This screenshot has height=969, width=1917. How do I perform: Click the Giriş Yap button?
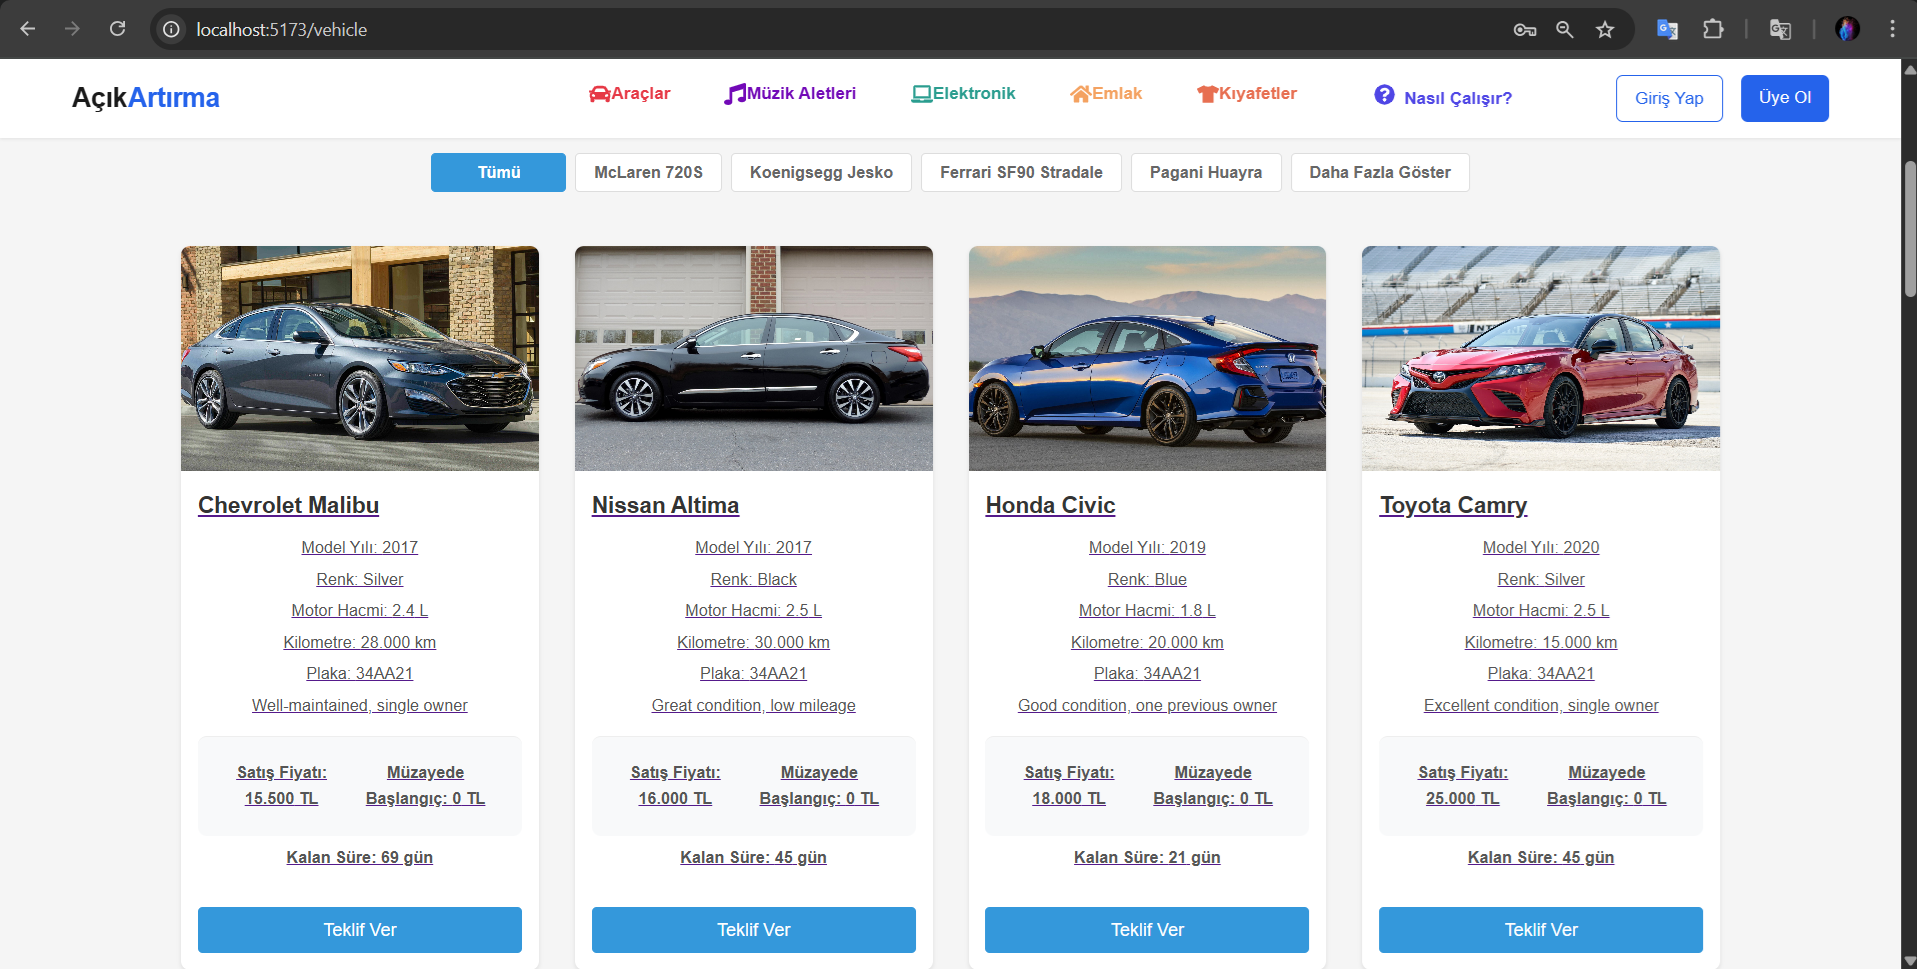point(1669,98)
